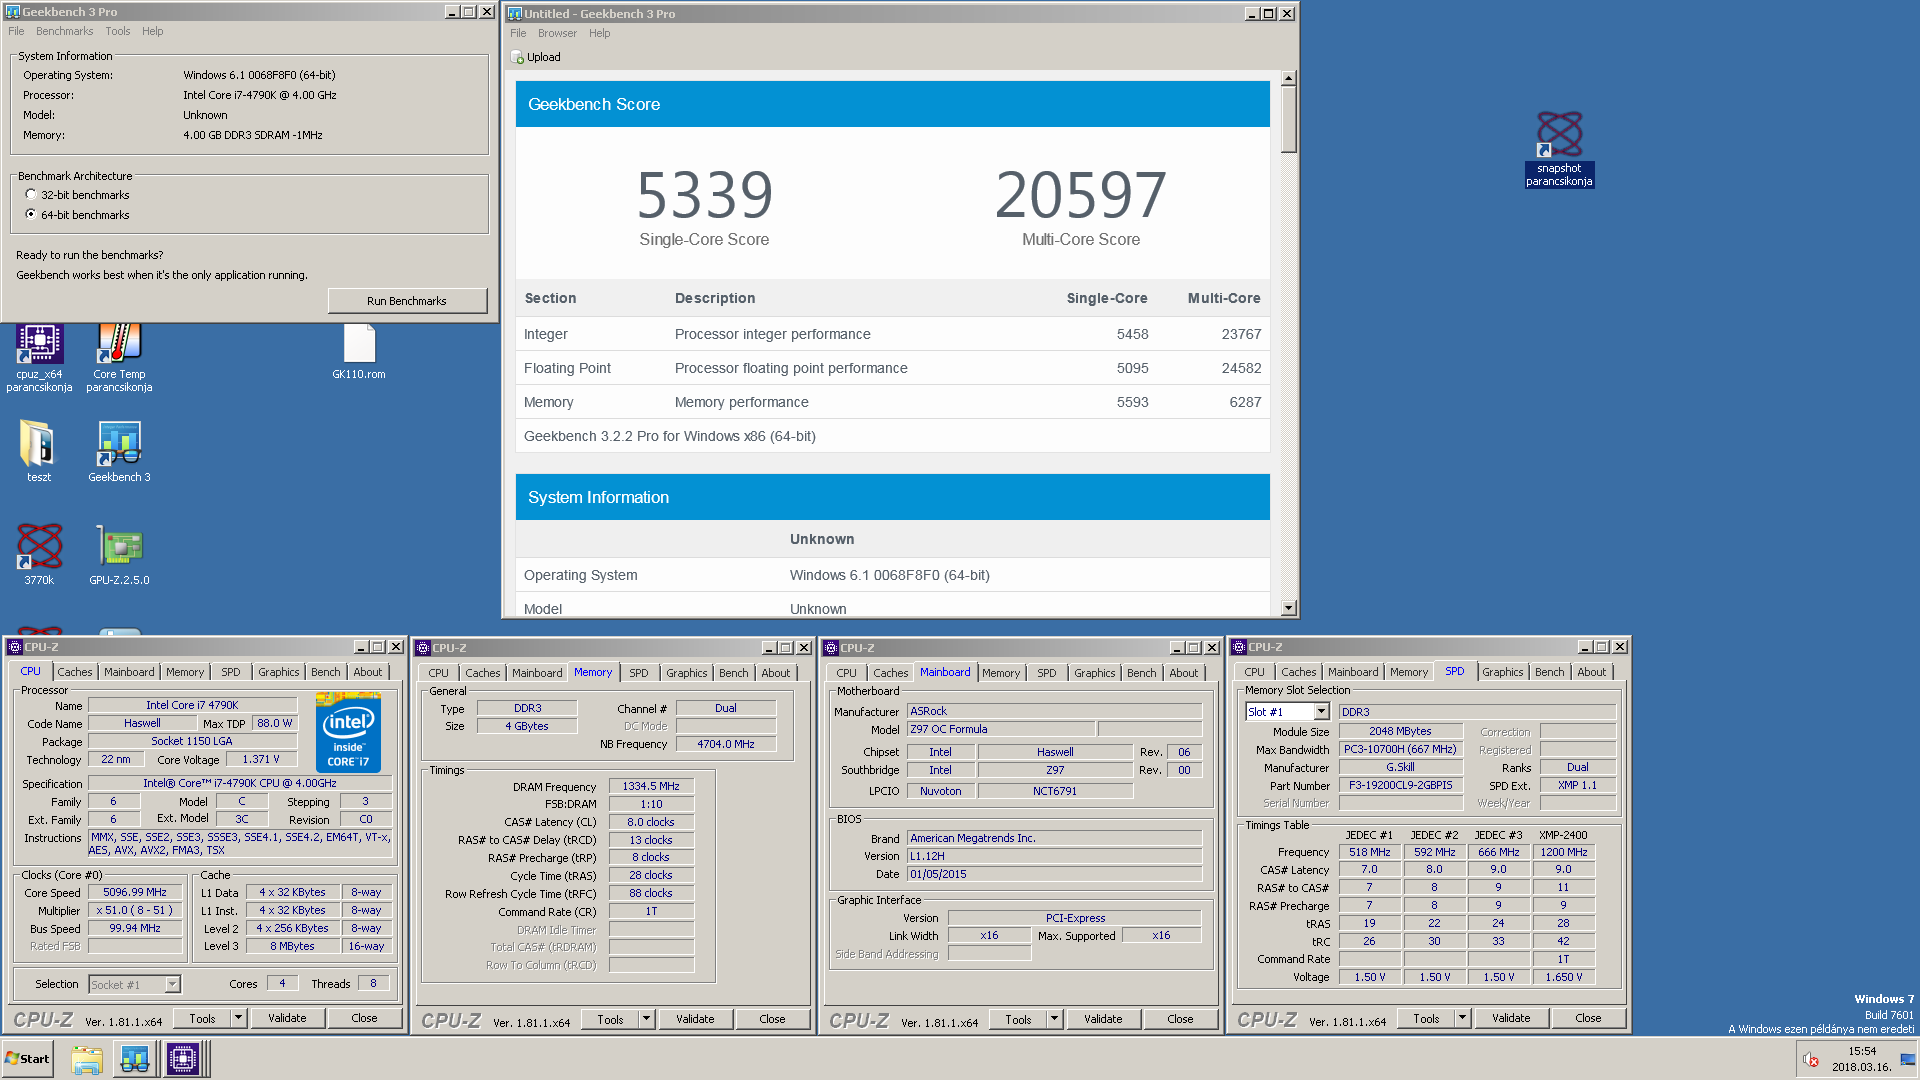Click Run Benchmarks button
This screenshot has height=1080, width=1920.
(x=407, y=301)
